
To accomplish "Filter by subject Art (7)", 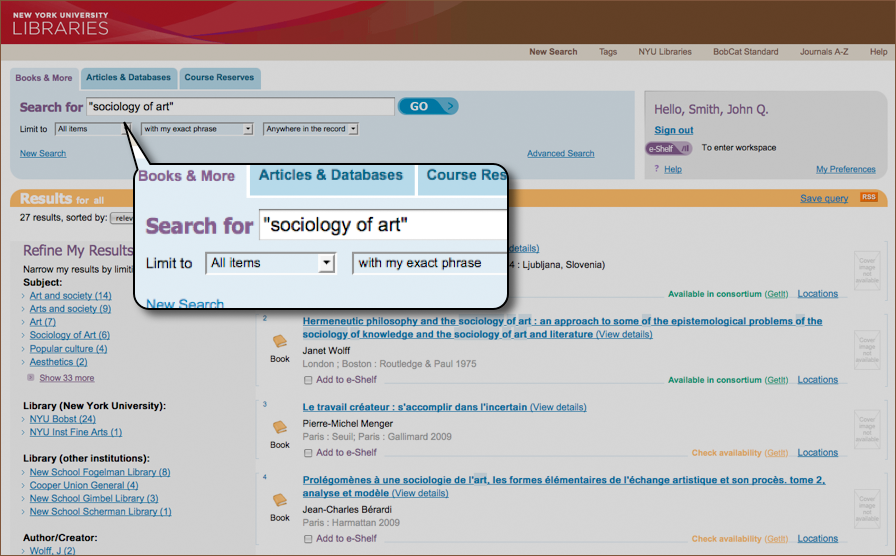I will 42,322.
